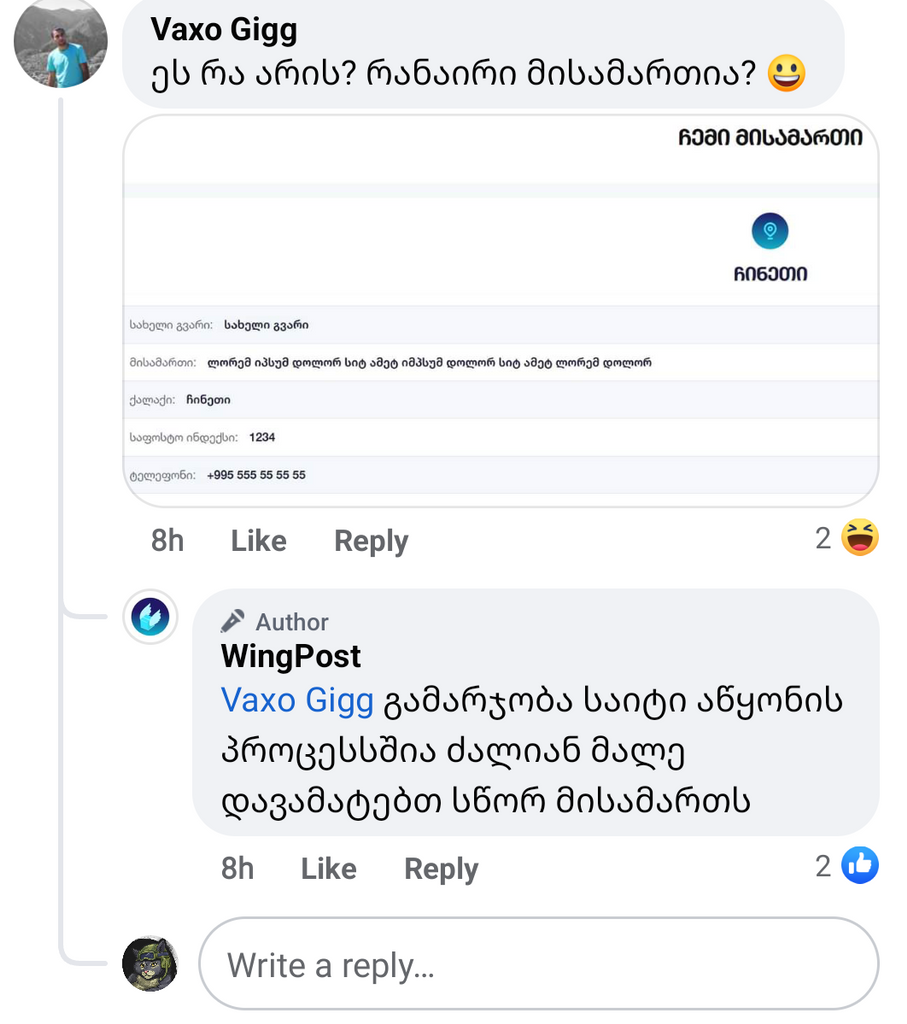907x1024 pixels.
Task: Click the blue location pin icon
Action: 768,231
